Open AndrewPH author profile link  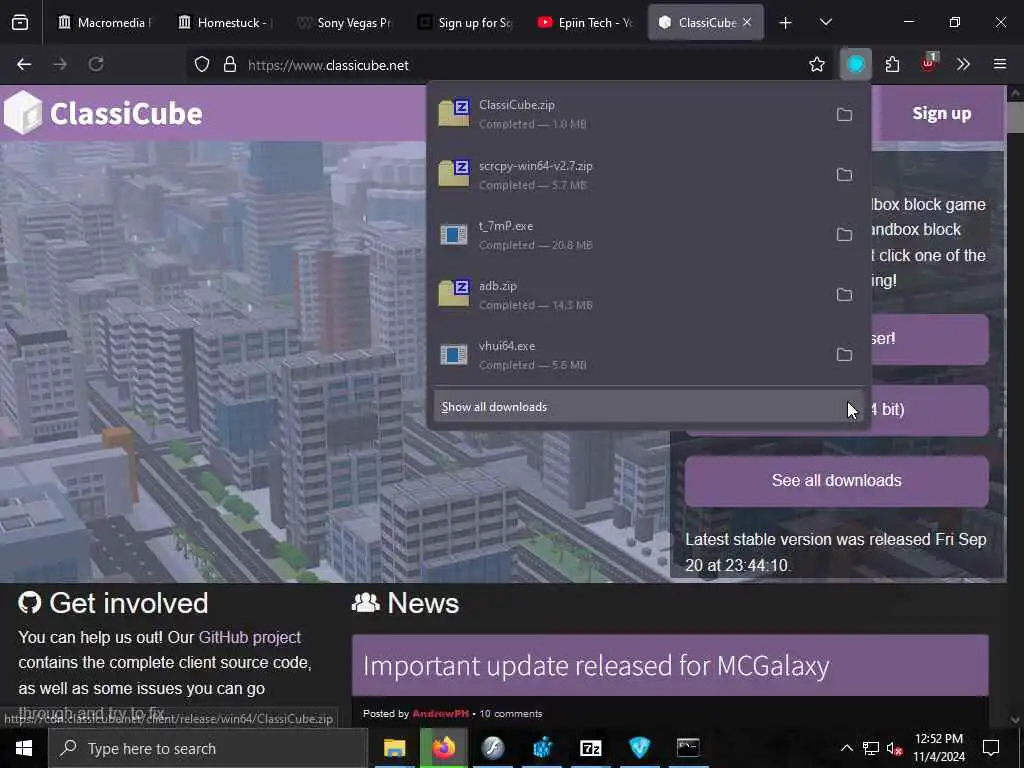(441, 714)
